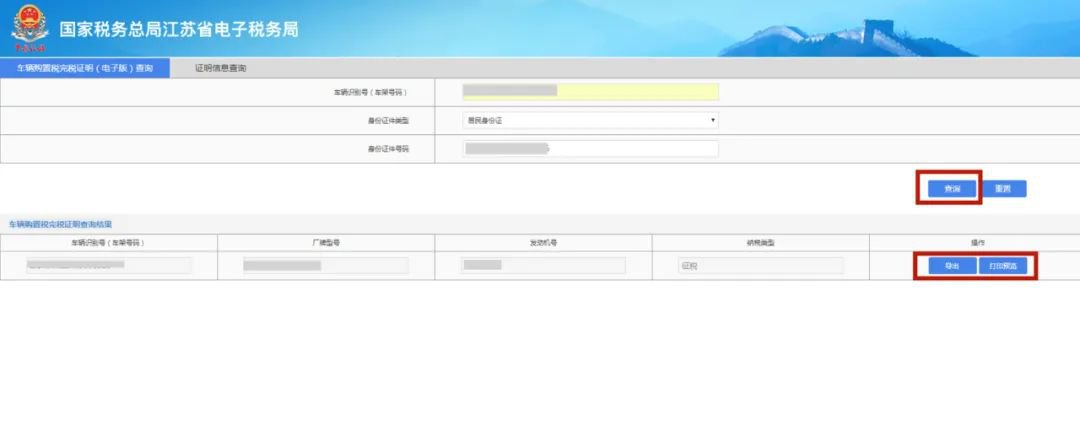Click the 车辆识别代号 input field
This screenshot has width=1080, height=431.
pos(590,91)
